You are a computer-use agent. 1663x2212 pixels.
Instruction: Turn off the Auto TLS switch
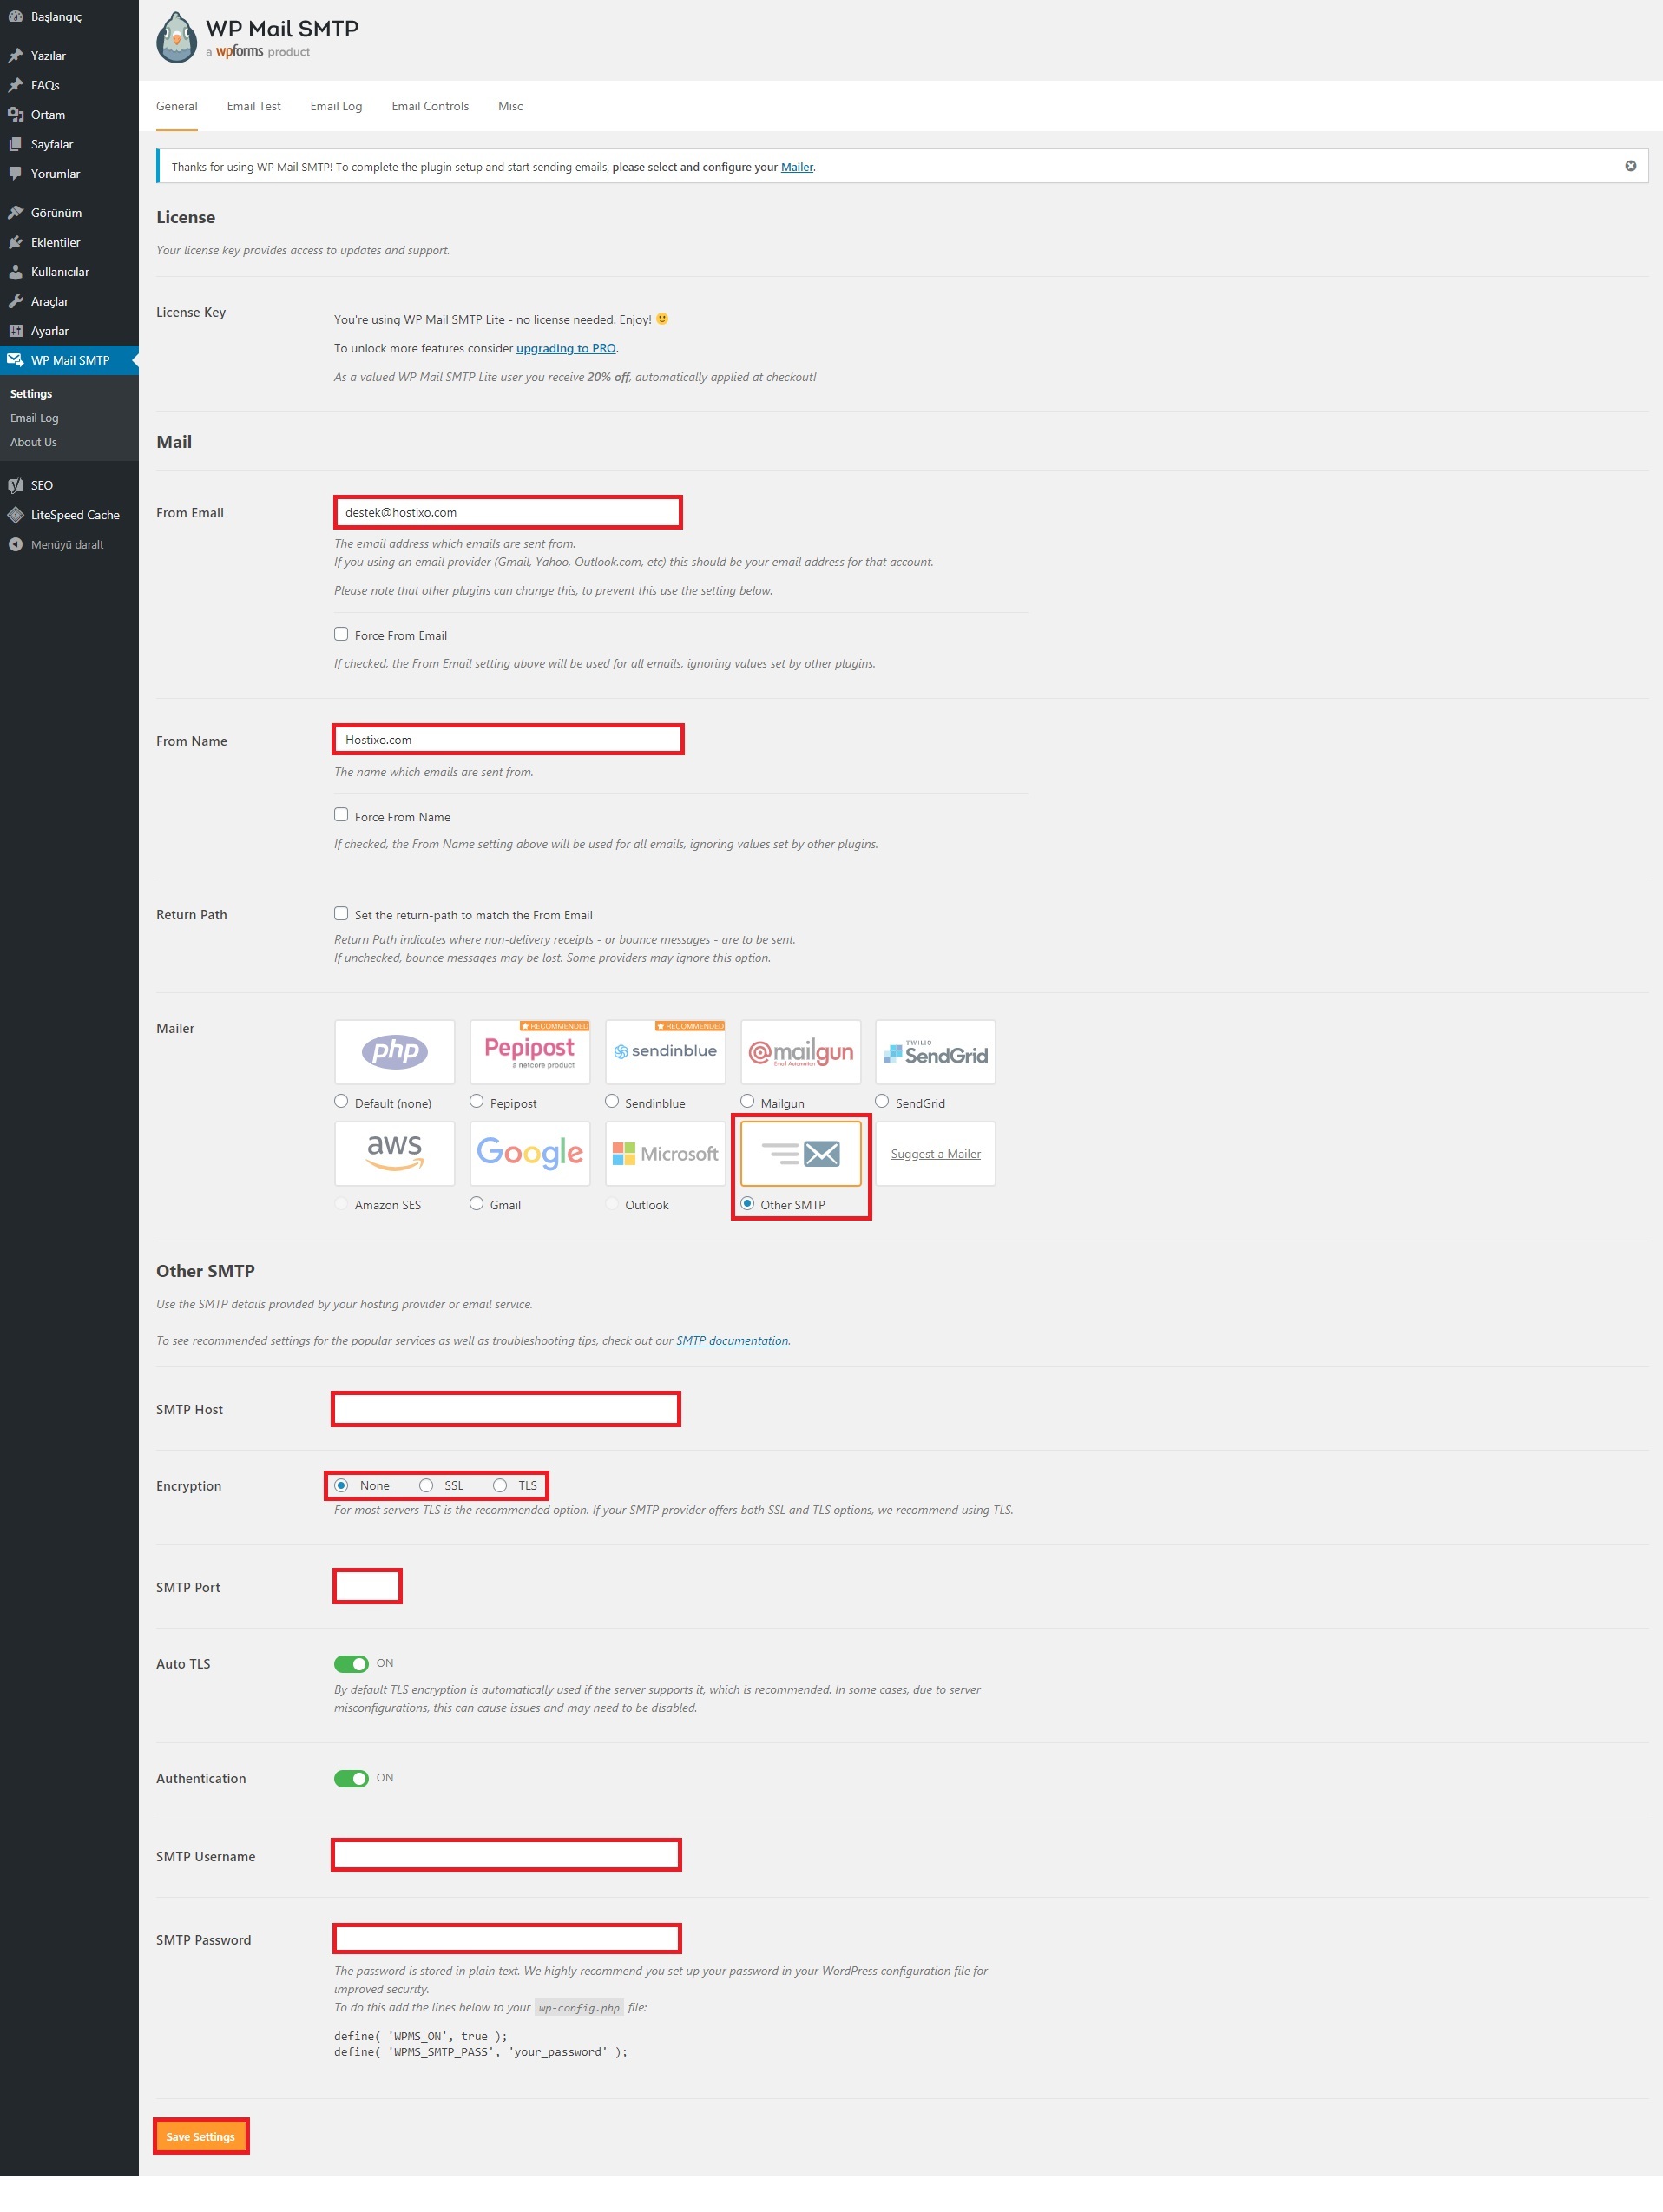(x=351, y=1663)
